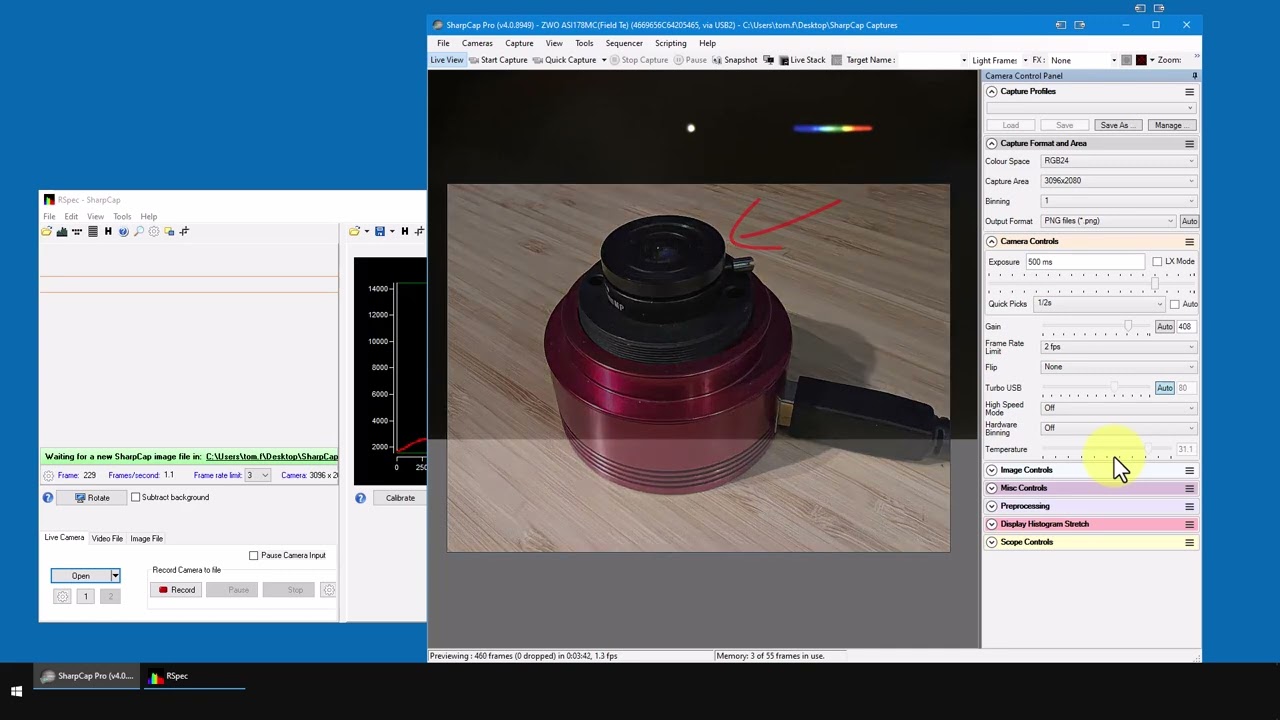The image size is (1280, 720).
Task: Open SharpCap Scripting menu
Action: click(x=671, y=43)
